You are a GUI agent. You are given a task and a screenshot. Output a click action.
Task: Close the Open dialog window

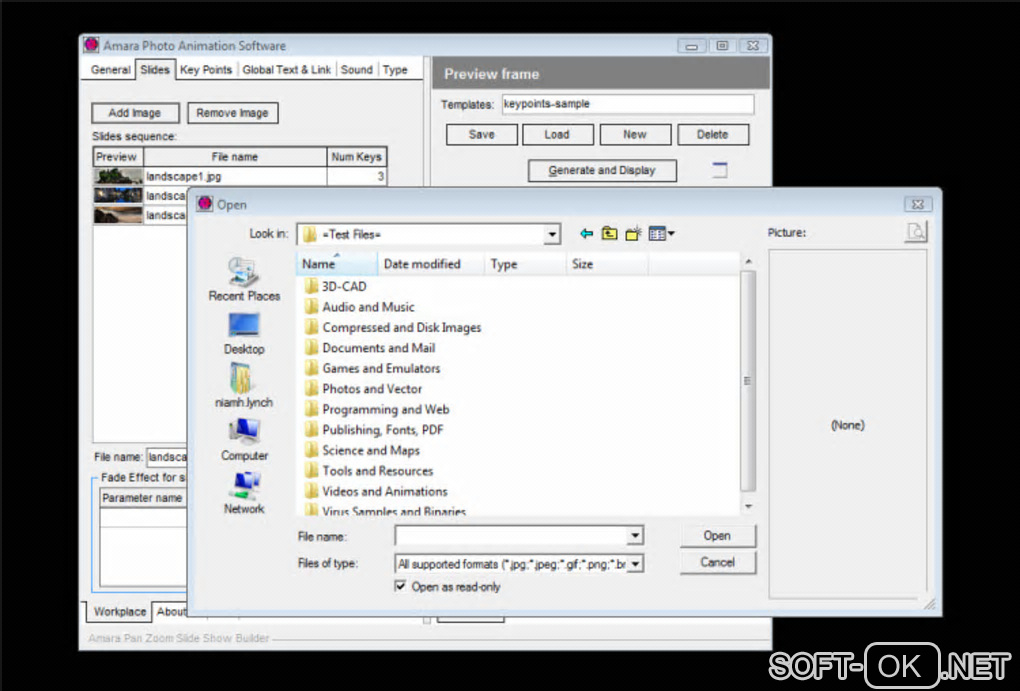coord(918,204)
